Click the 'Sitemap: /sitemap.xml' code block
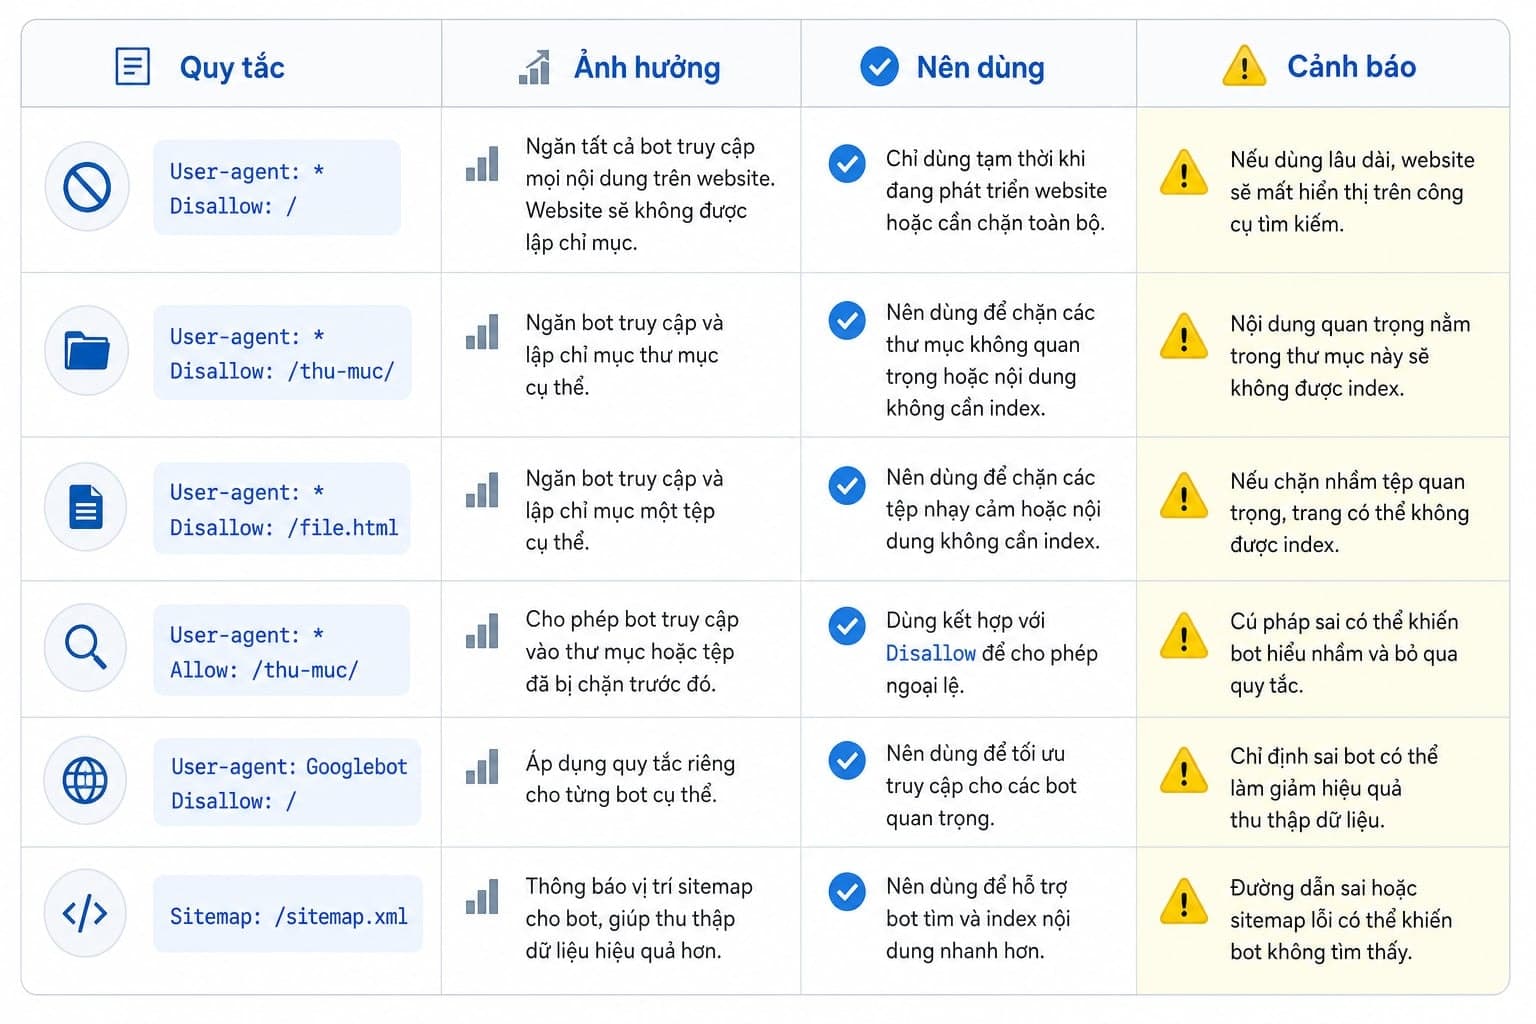Screen dimensions: 1536x1024 (x=288, y=915)
